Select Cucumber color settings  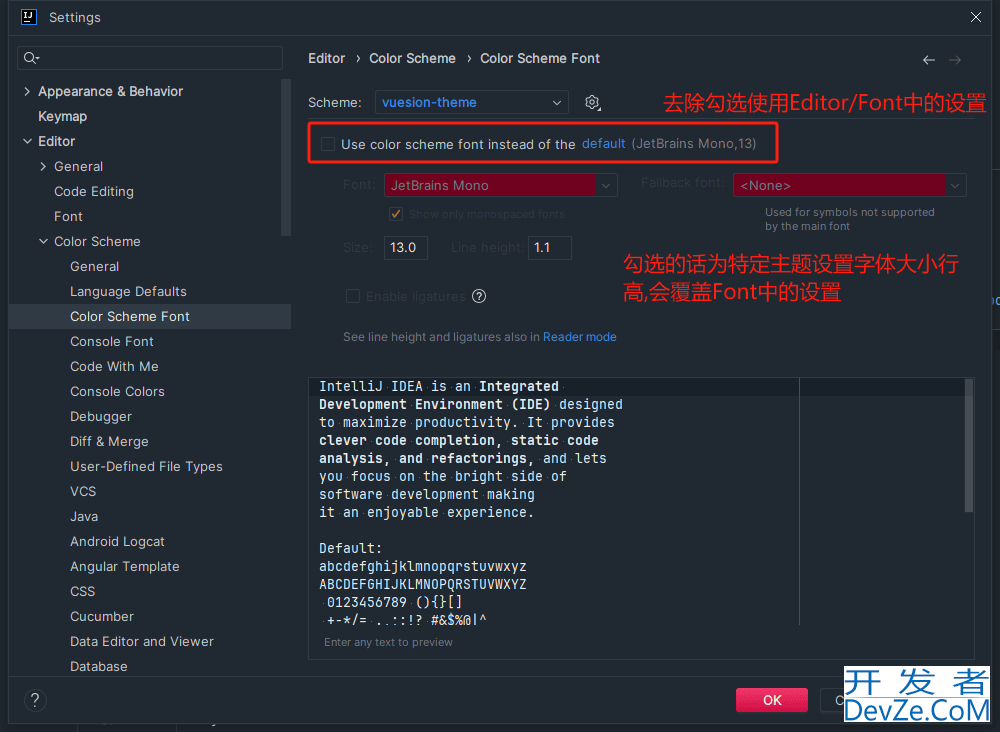pyautogui.click(x=102, y=617)
